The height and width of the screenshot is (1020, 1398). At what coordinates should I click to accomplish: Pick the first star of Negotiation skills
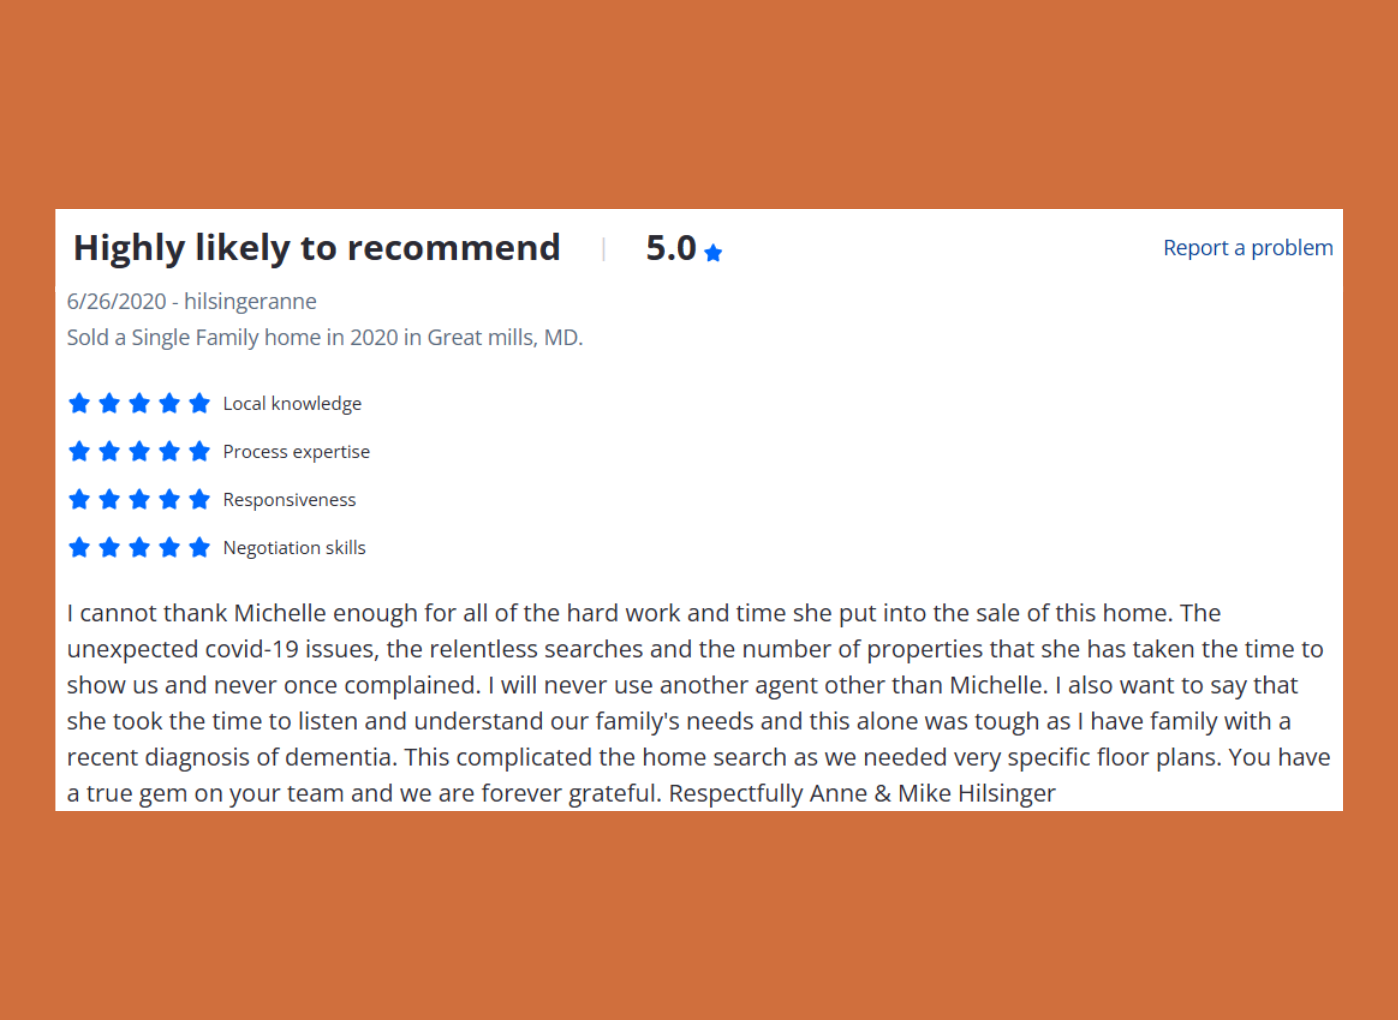(x=79, y=547)
